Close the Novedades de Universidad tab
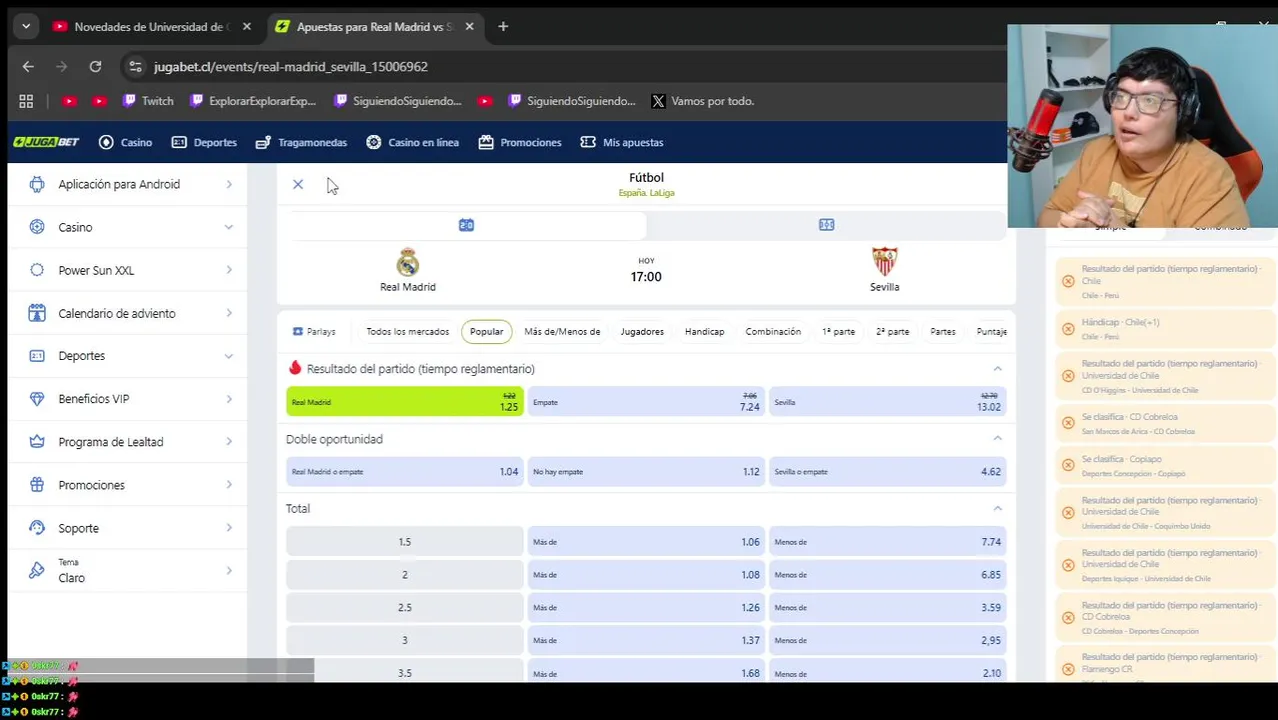 tap(247, 27)
